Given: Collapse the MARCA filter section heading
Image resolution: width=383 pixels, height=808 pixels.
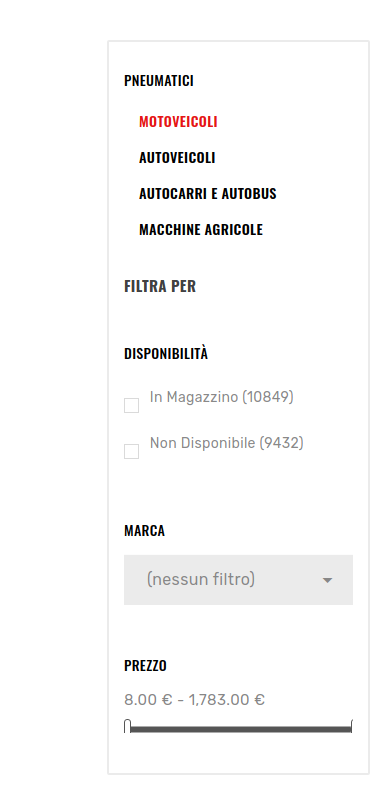Looking at the screenshot, I should [144, 531].
